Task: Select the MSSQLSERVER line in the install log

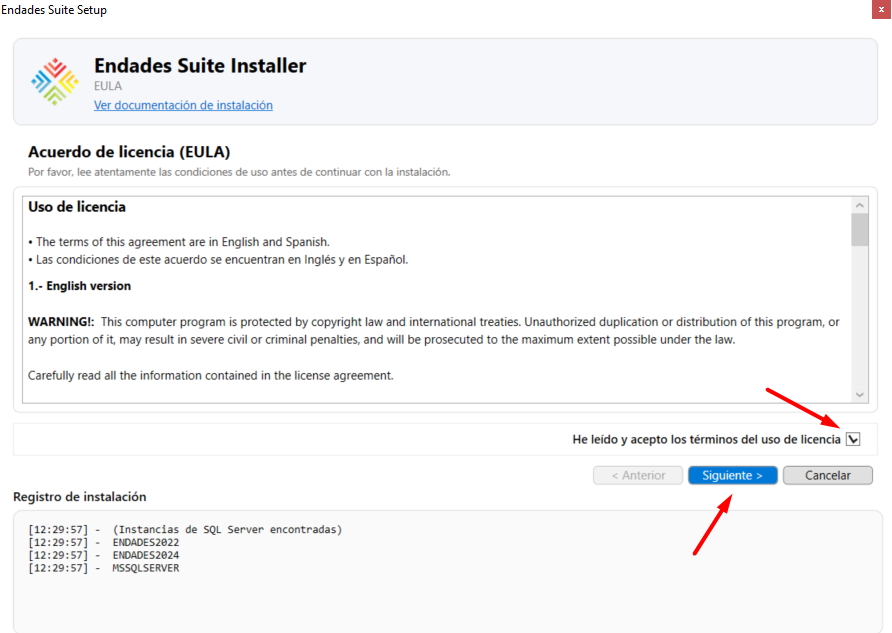Action: (145, 568)
